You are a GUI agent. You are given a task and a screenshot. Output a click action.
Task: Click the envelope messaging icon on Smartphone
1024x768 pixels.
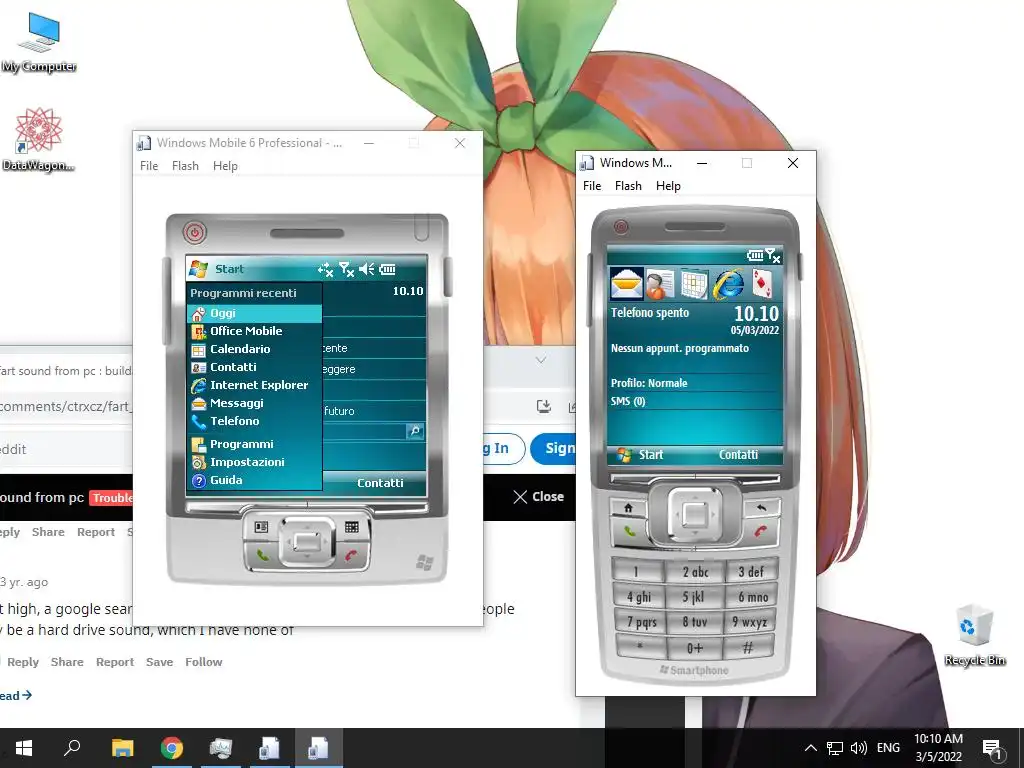[x=626, y=283]
